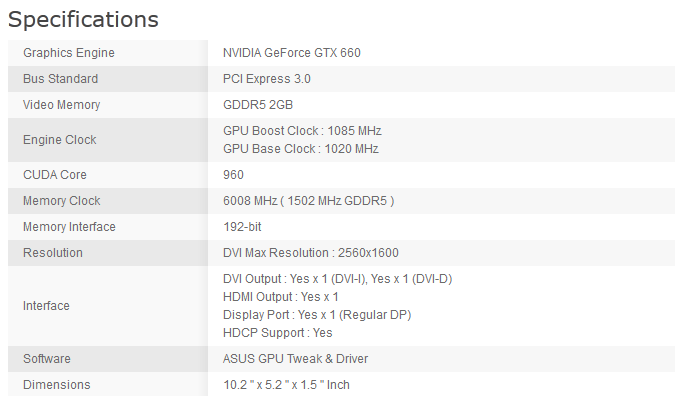This screenshot has width=675, height=396.
Task: Select the Bus Standard label
Action: (61, 79)
